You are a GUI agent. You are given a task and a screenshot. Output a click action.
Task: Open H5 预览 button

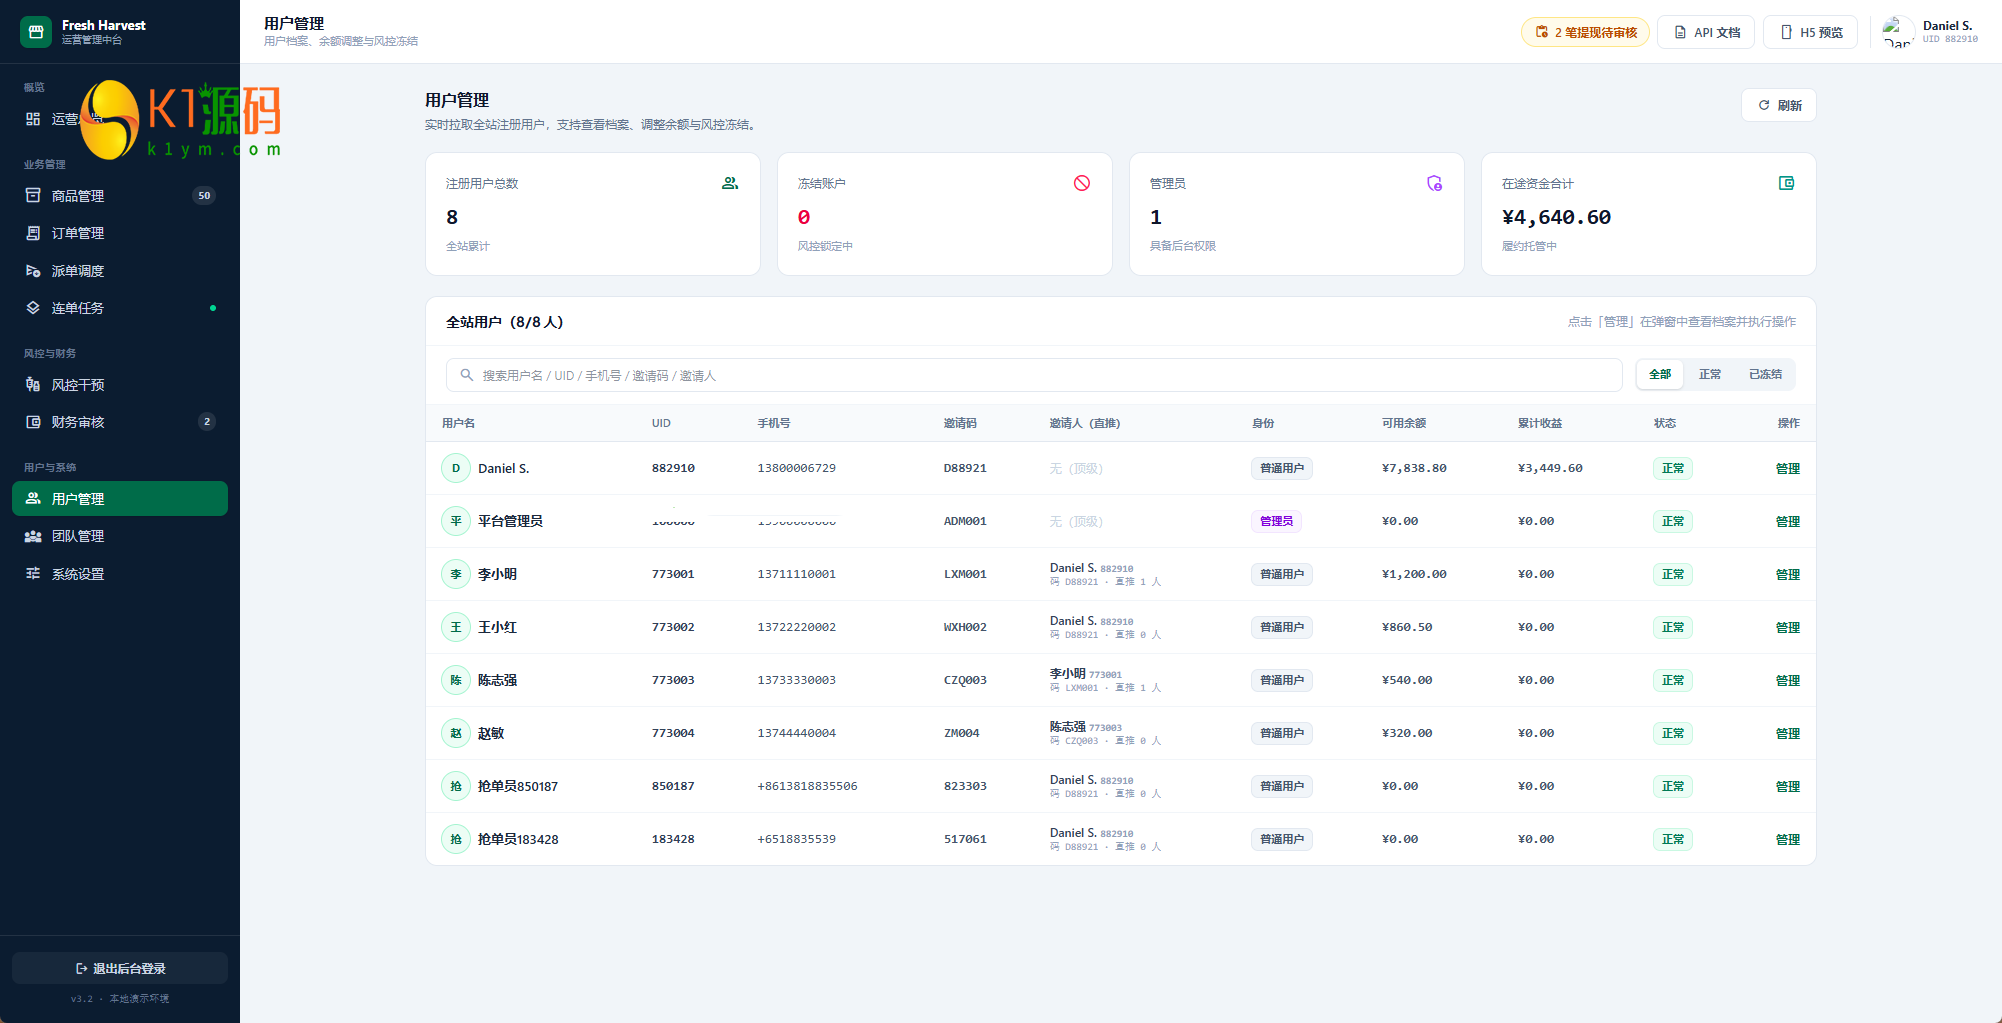pos(1810,32)
